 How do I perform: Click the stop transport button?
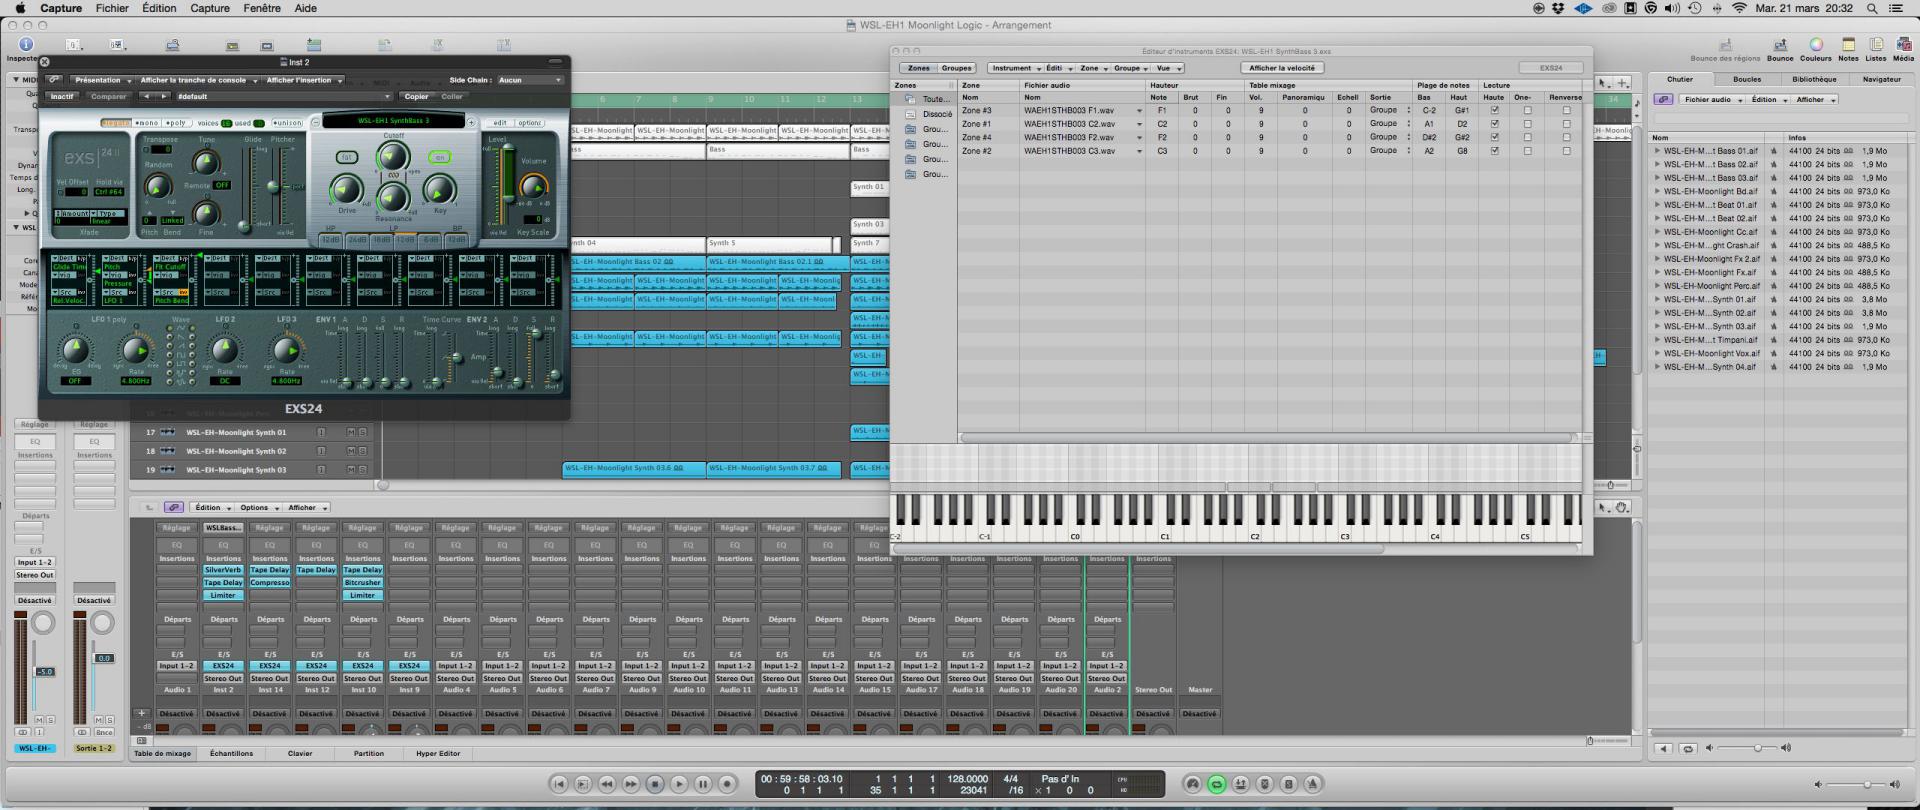655,784
